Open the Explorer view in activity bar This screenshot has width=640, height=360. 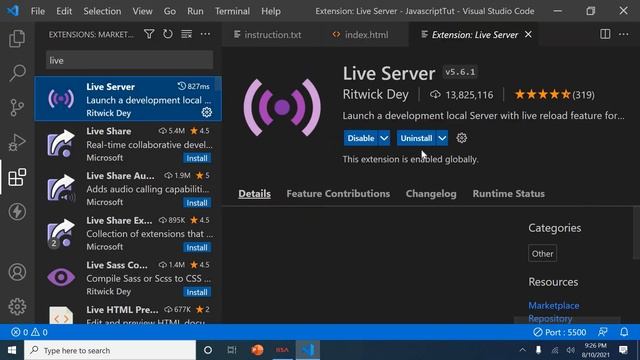click(17, 38)
